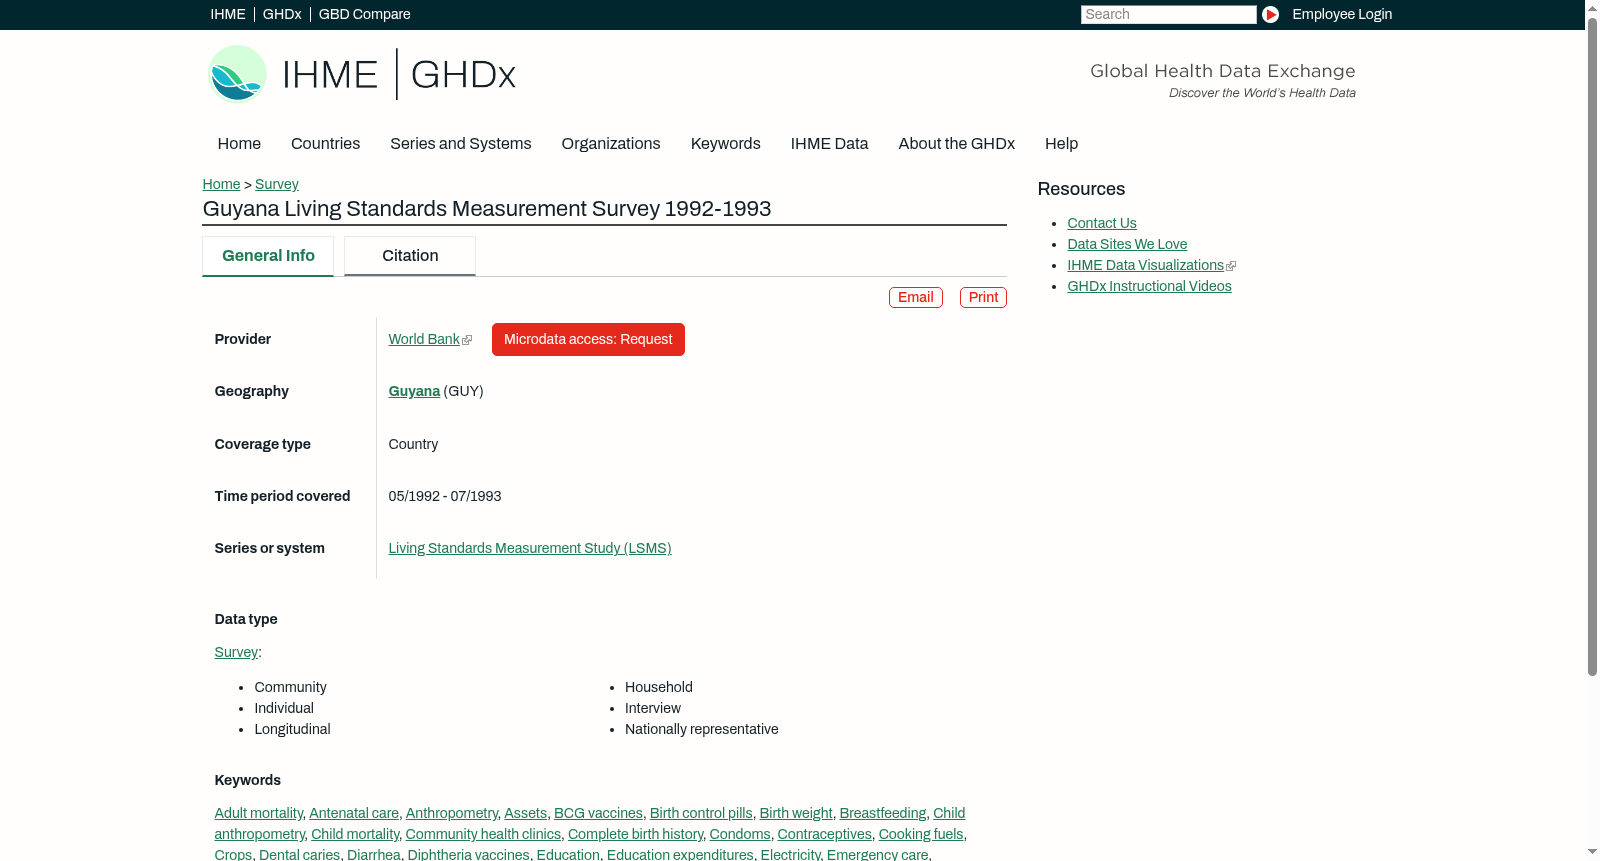Open the Countries menu item
Image resolution: width=1600 pixels, height=861 pixels.
325,143
